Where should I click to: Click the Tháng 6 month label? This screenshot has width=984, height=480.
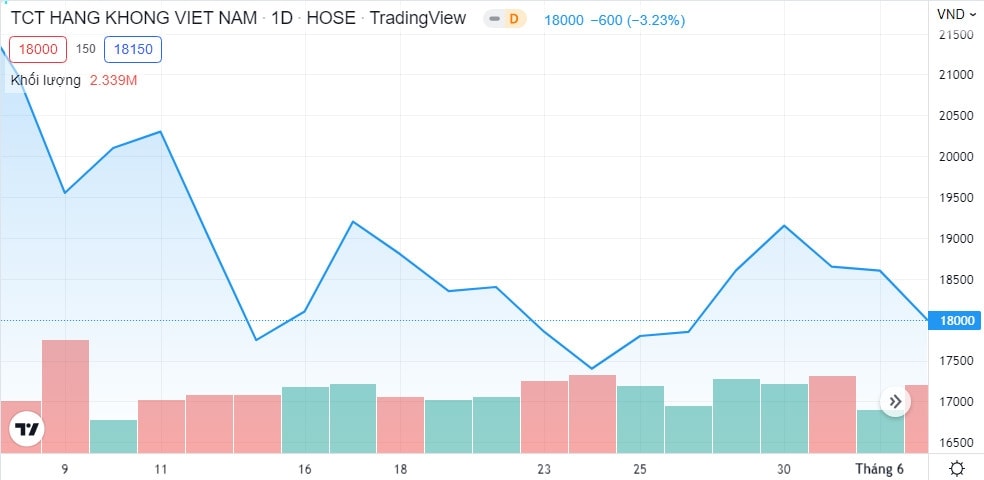(879, 469)
